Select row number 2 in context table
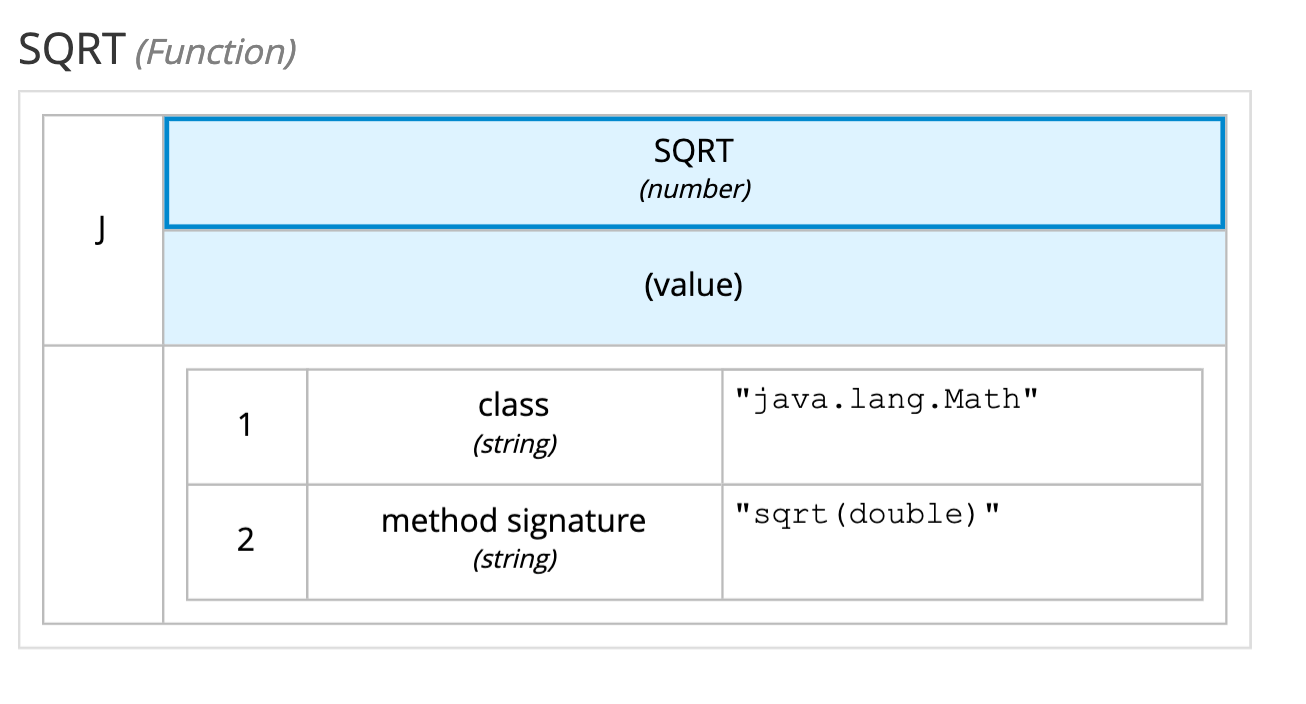1306x704 pixels. tap(247, 542)
